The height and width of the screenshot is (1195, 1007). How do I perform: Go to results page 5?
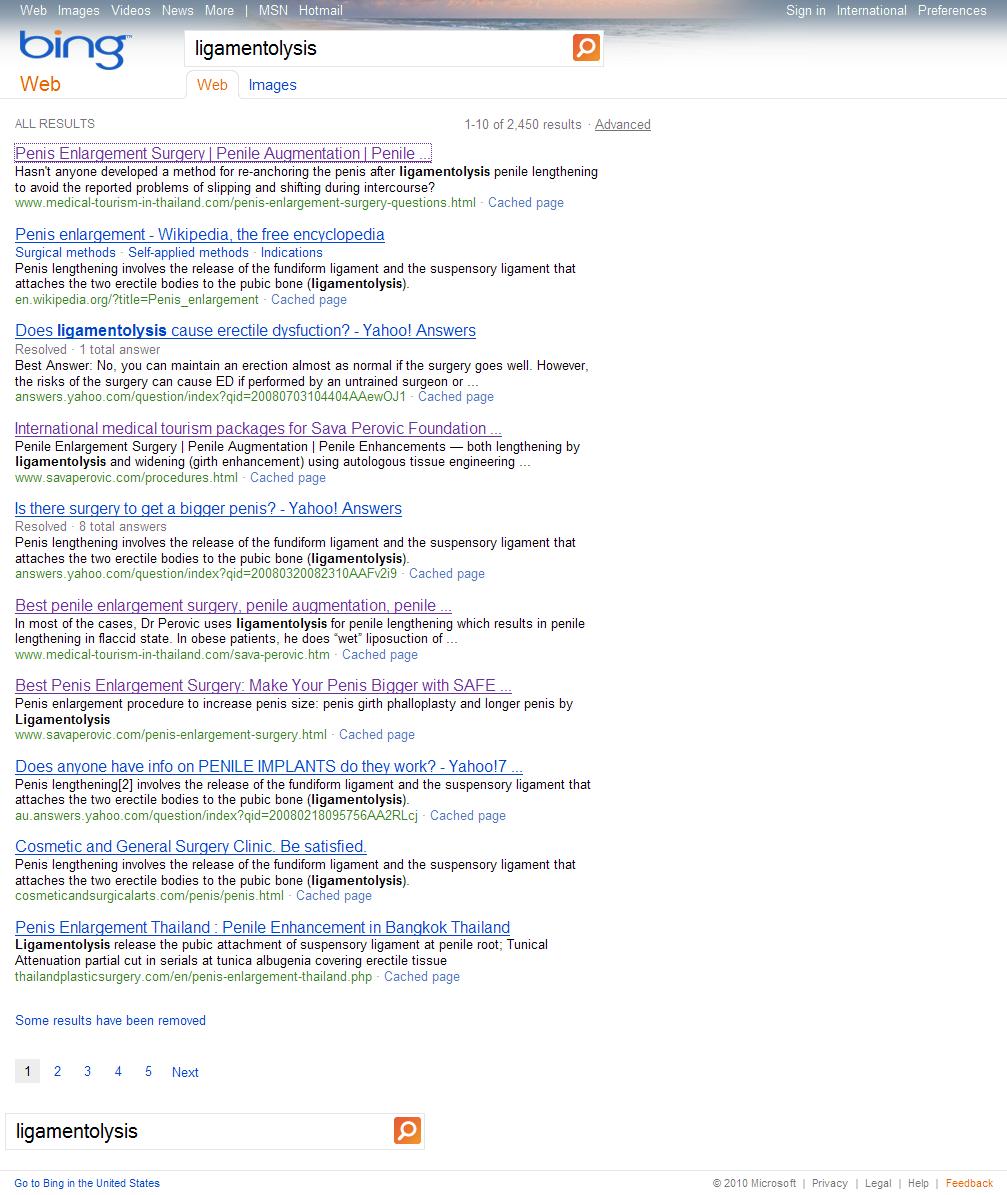tap(148, 1072)
